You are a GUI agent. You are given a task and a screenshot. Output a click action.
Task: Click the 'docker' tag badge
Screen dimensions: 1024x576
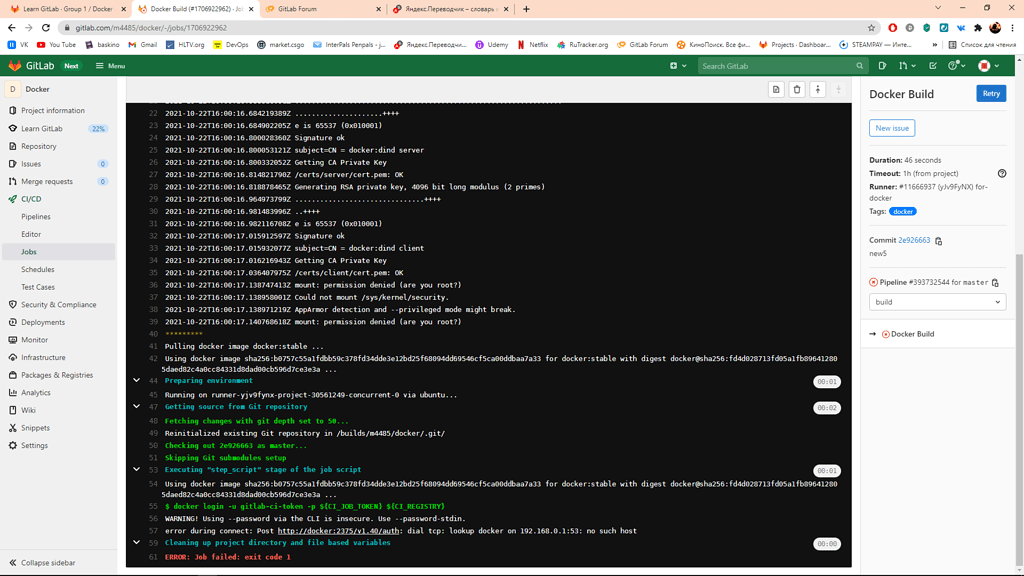pos(901,211)
